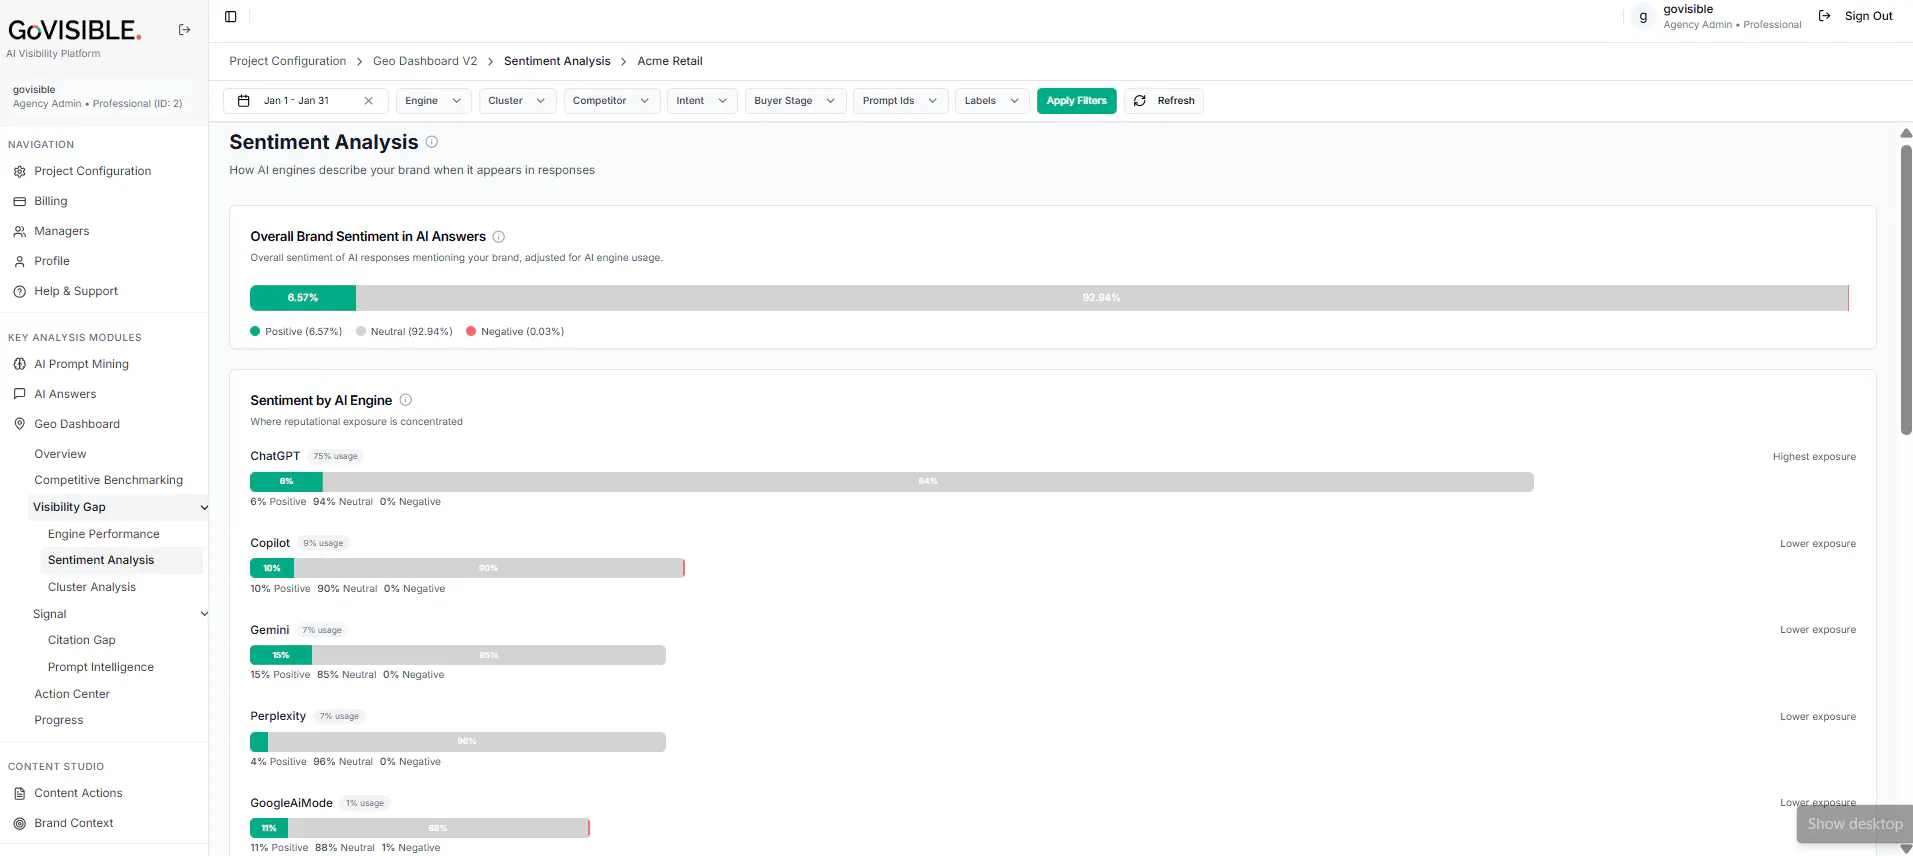The height and width of the screenshot is (856, 1913).
Task: Click Copilot 9% usage badge
Action: click(323, 543)
